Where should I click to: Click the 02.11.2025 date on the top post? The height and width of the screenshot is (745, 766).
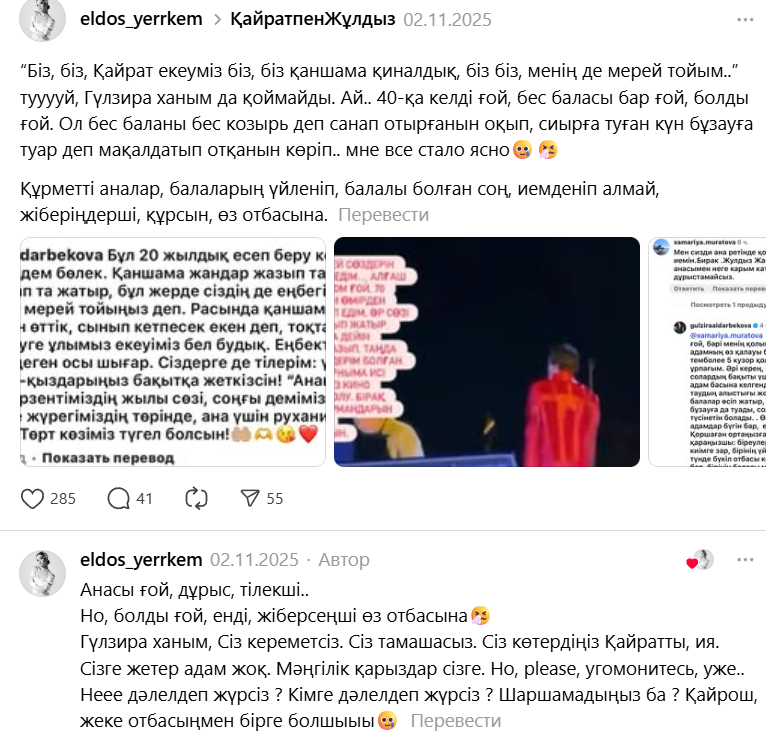pyautogui.click(x=447, y=20)
